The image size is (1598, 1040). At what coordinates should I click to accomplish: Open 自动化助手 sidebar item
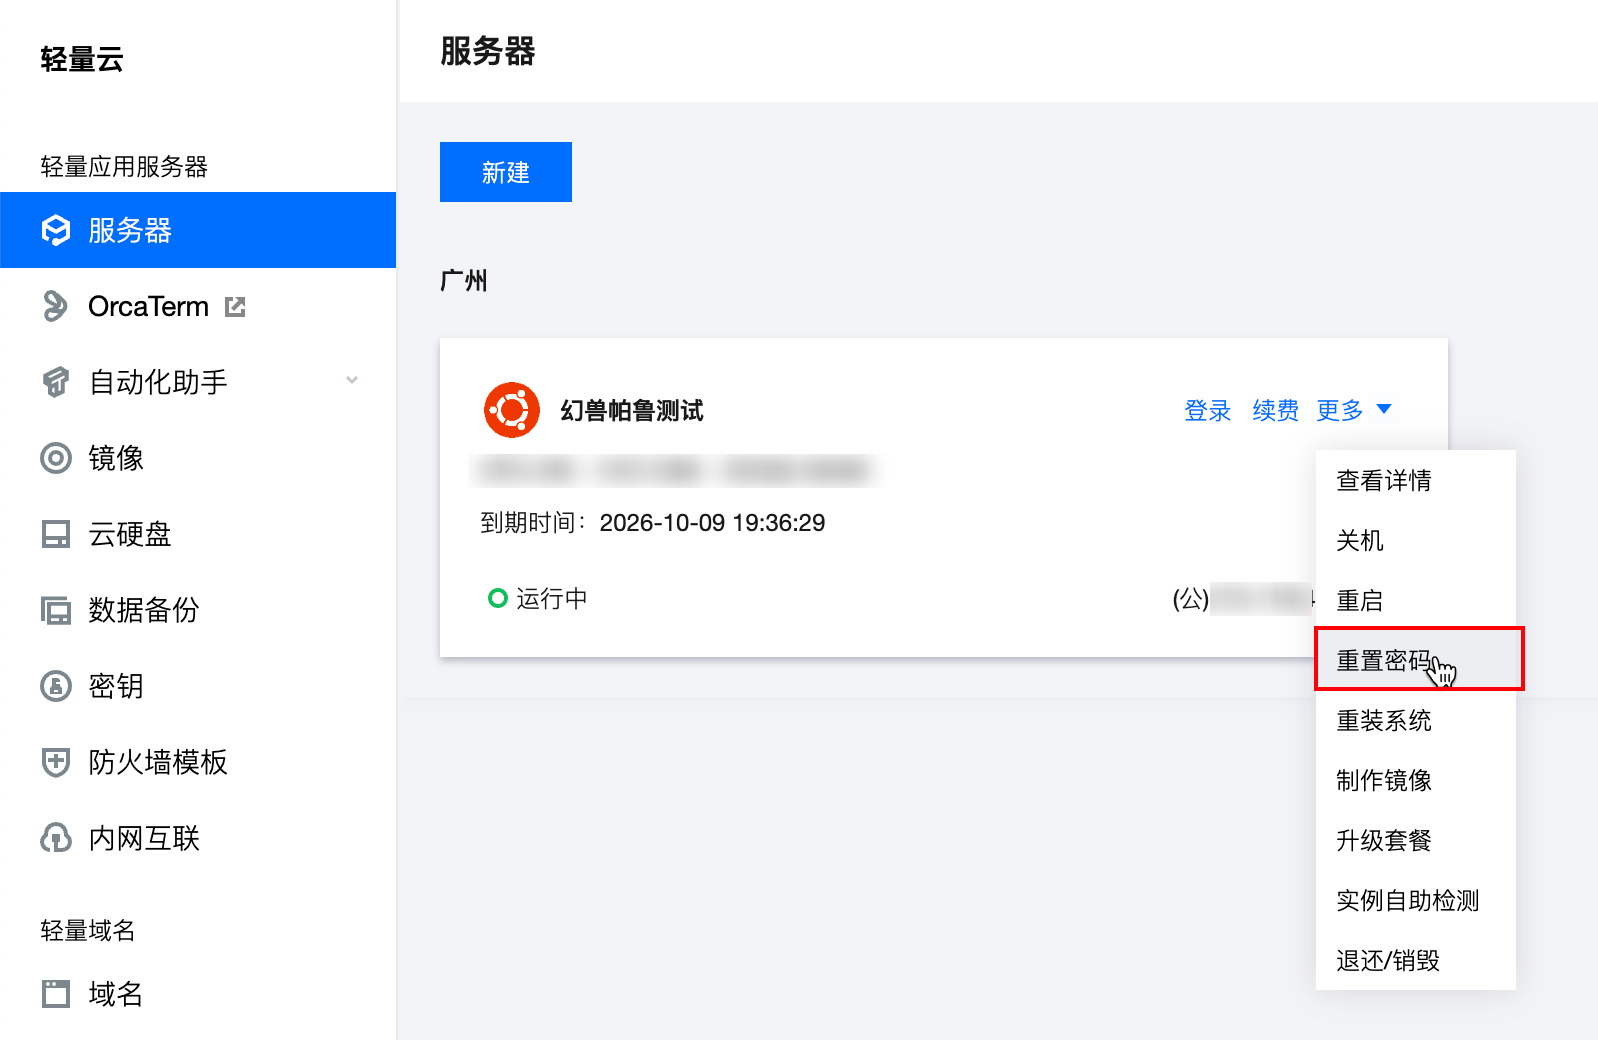198,382
